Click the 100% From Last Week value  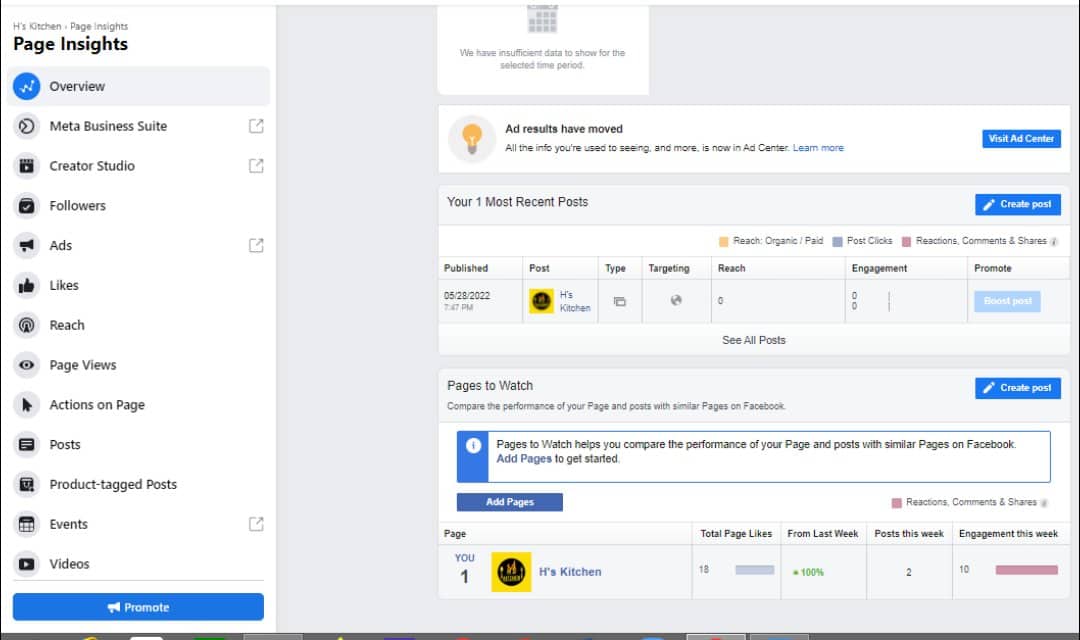(809, 572)
